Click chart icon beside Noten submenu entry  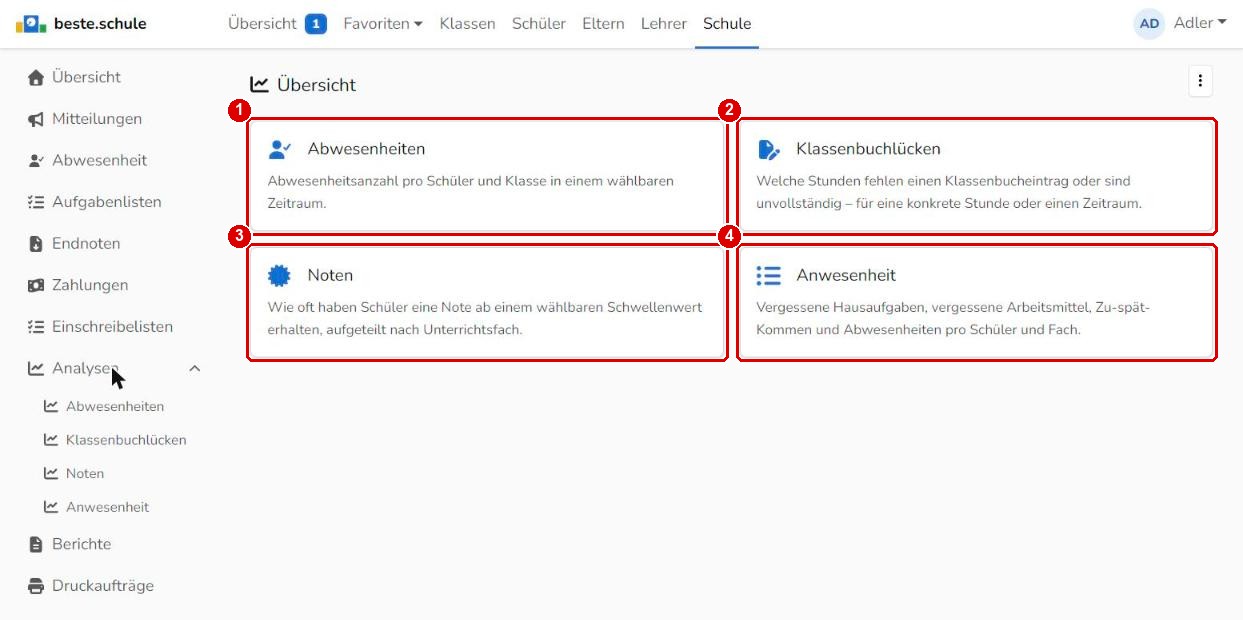[x=51, y=474]
